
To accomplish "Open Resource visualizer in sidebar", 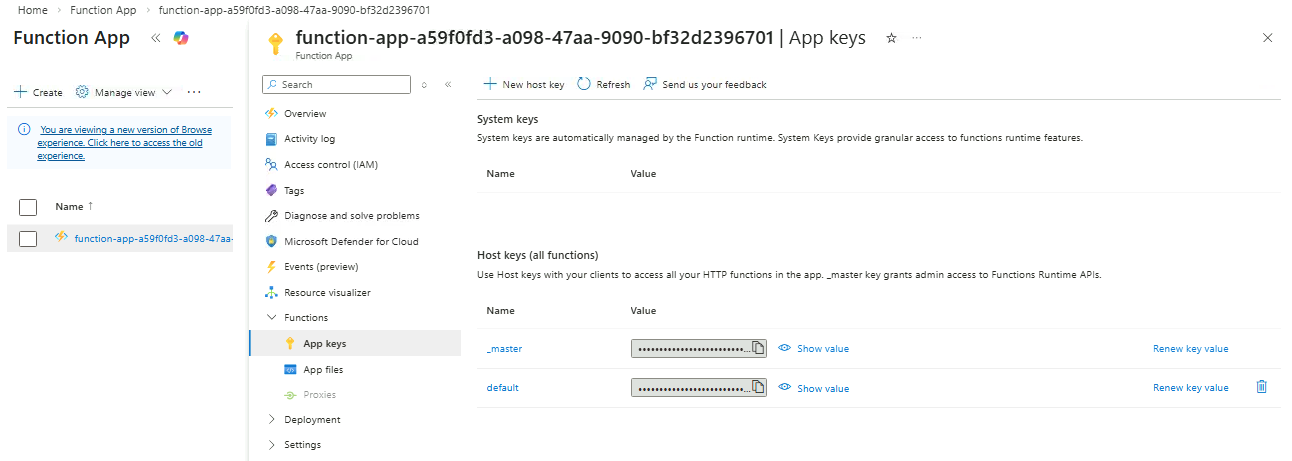I will coord(327,293).
